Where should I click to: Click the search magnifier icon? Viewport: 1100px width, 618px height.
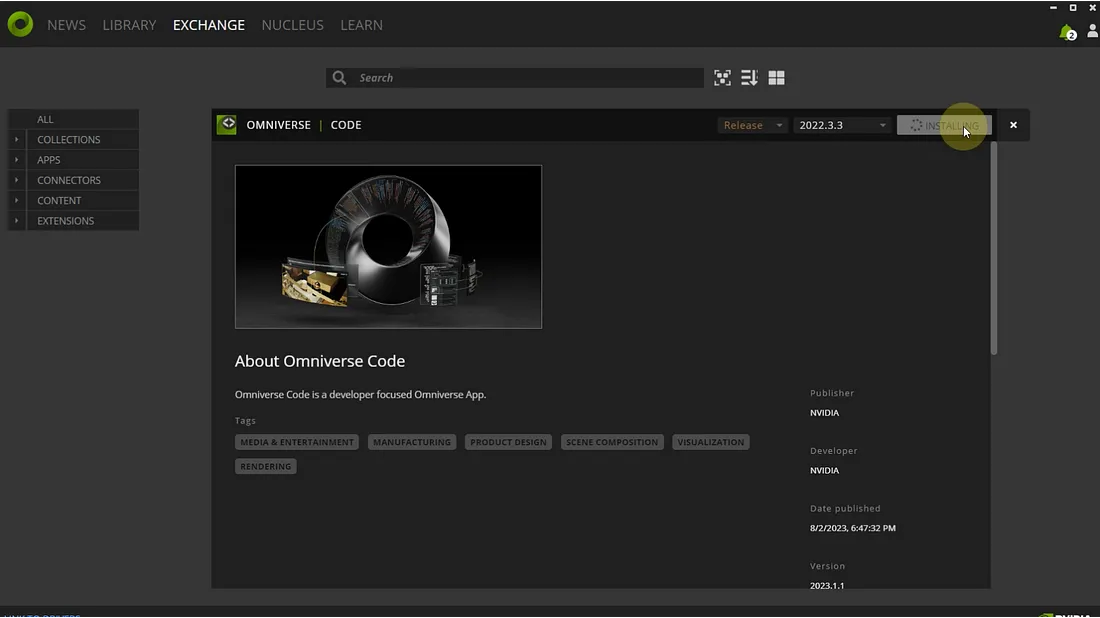(x=340, y=78)
